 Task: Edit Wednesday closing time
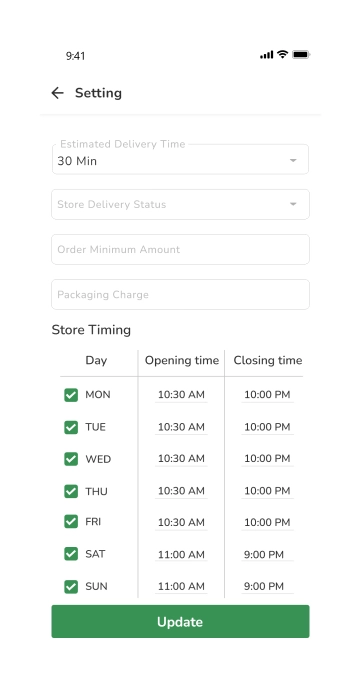coord(267,459)
